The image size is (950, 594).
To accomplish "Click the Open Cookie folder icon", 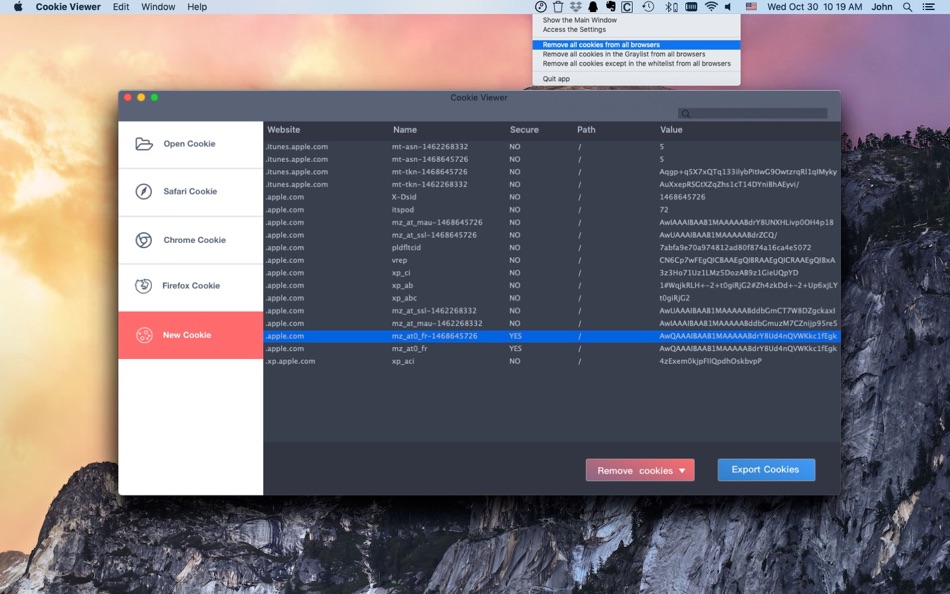I will (144, 144).
